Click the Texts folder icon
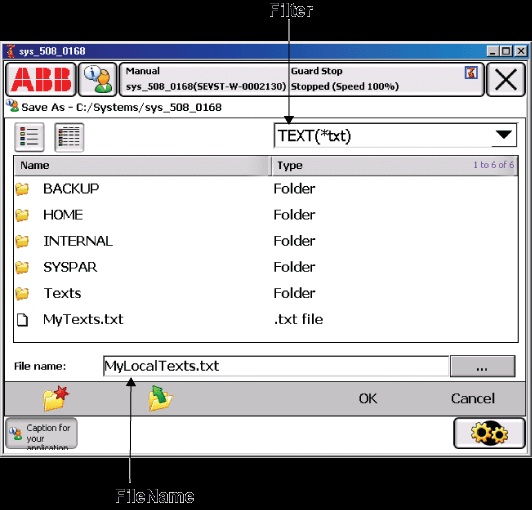This screenshot has height=510, width=532. (22, 293)
